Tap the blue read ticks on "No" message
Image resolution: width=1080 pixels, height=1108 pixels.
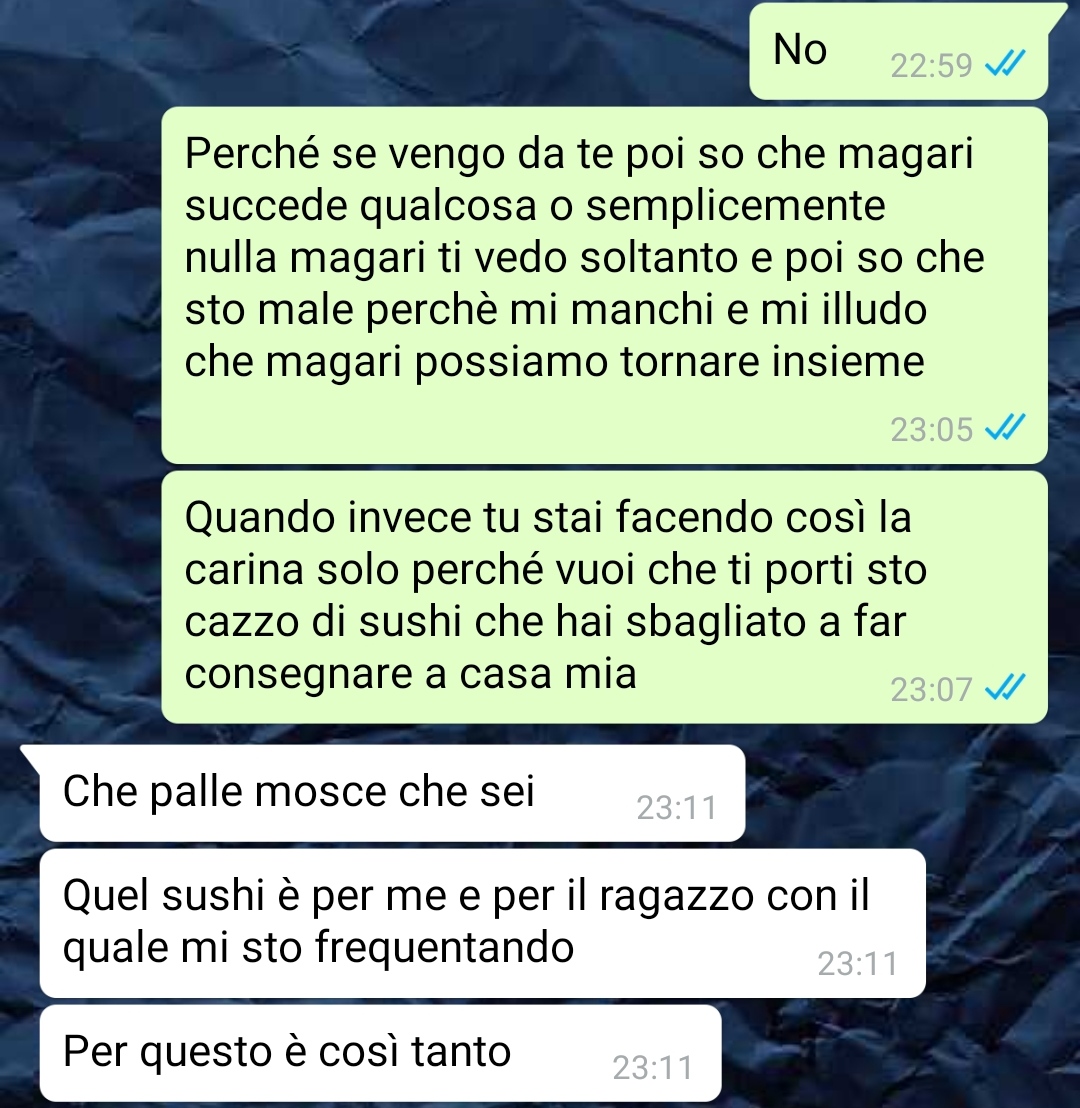click(1004, 66)
